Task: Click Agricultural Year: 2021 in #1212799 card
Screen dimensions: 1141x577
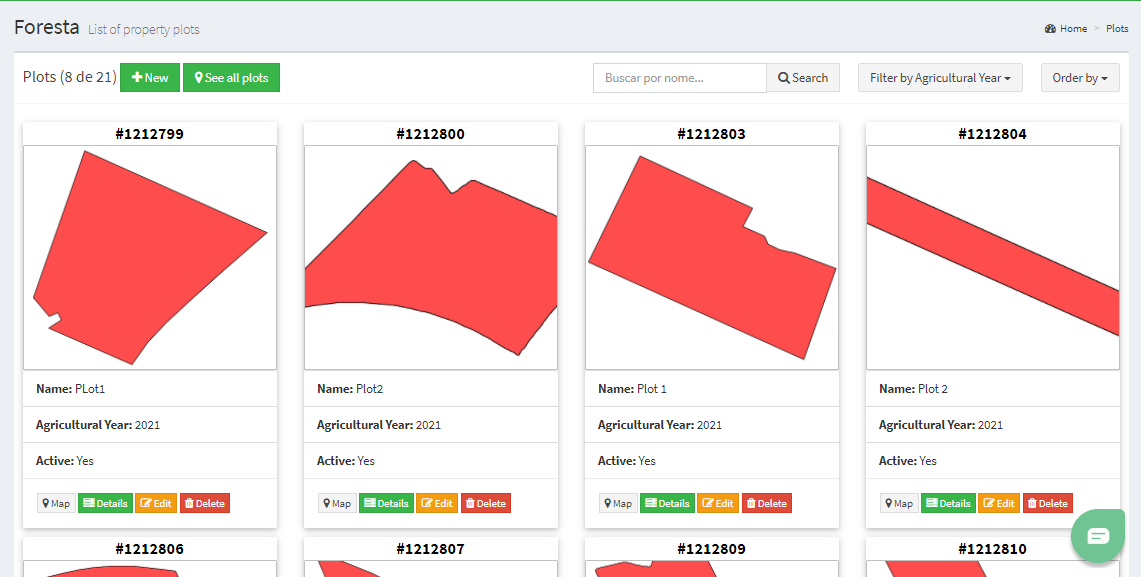Action: [98, 425]
